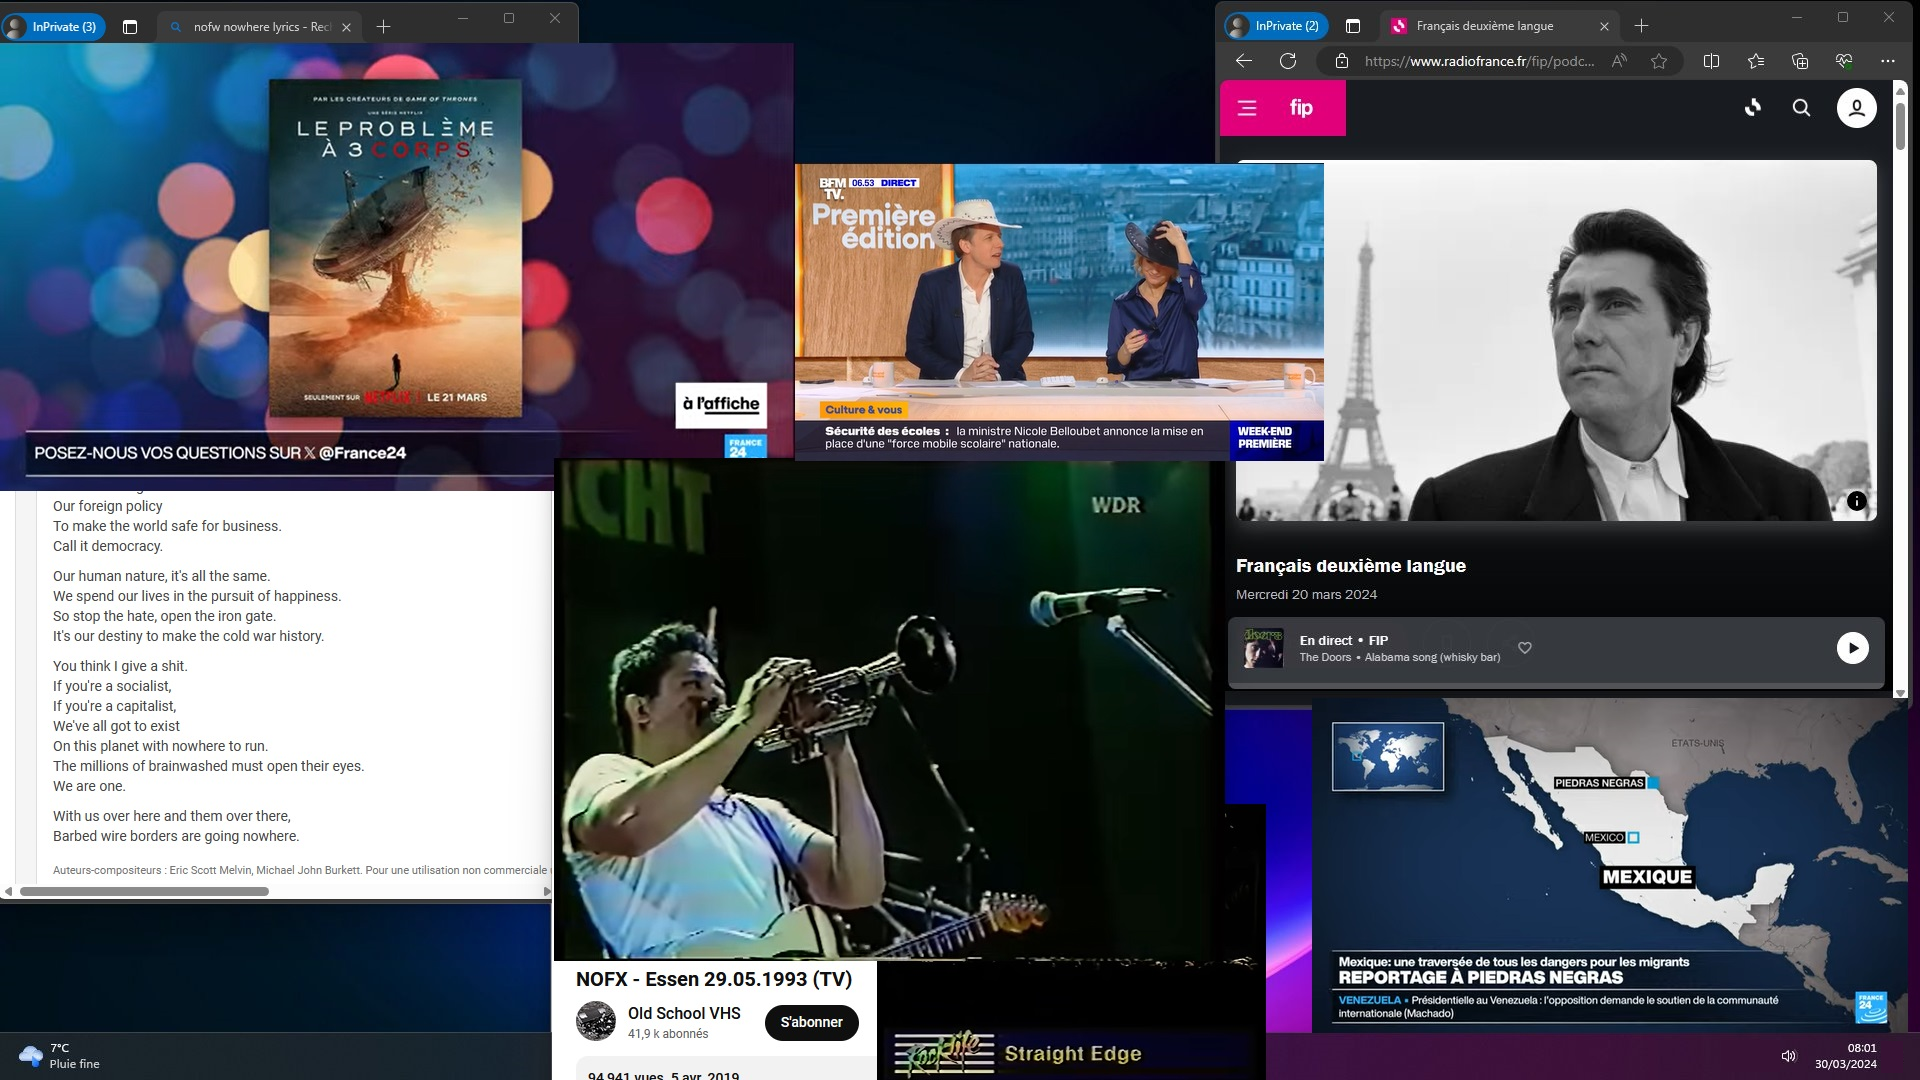Click S'abonner button for Old School VHS
Viewport: 1920px width, 1080px height.
(811, 1022)
